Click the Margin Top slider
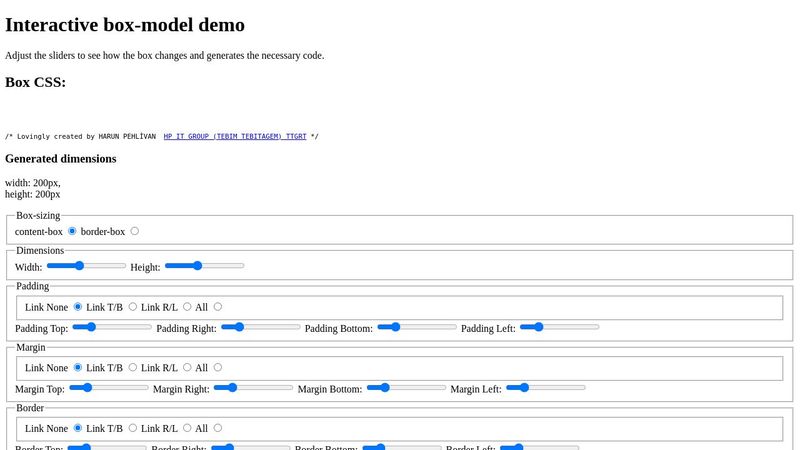This screenshot has width=800, height=450. coord(108,387)
